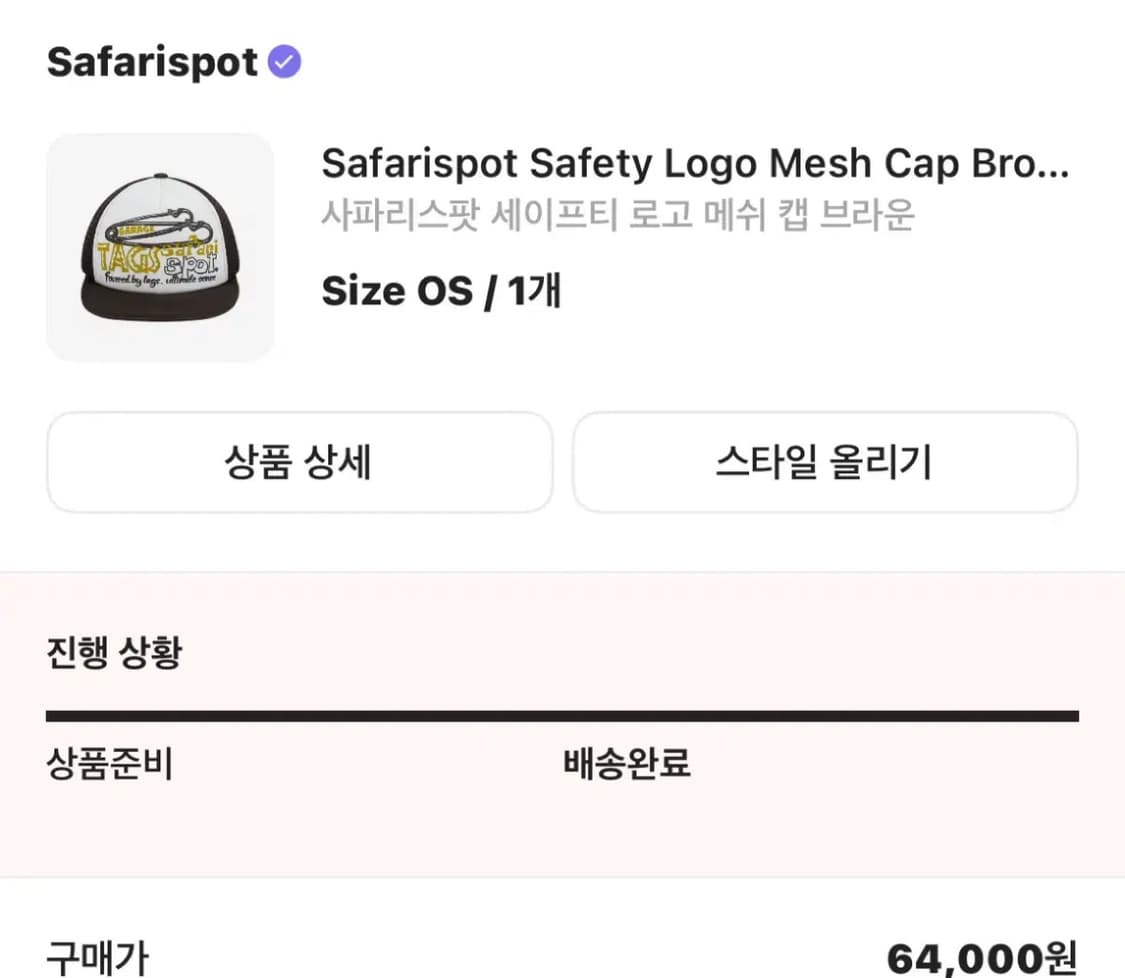Select the Size OS / 1개 text
The image size is (1125, 978).
[x=441, y=293]
